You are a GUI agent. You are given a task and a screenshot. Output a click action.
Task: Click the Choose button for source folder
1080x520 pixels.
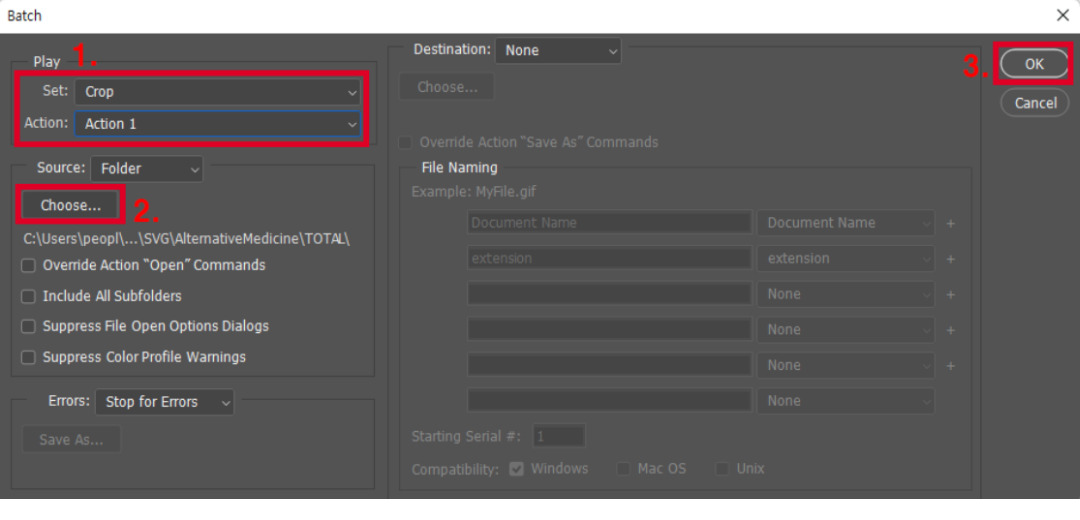pyautogui.click(x=71, y=205)
